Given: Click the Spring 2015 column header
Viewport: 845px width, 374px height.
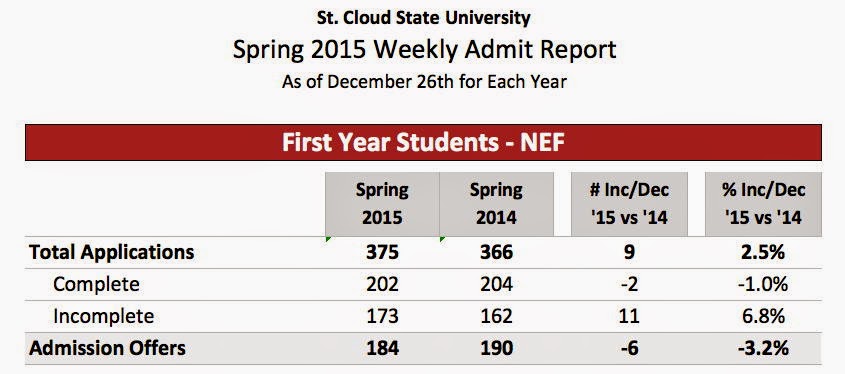Looking at the screenshot, I should point(382,204).
